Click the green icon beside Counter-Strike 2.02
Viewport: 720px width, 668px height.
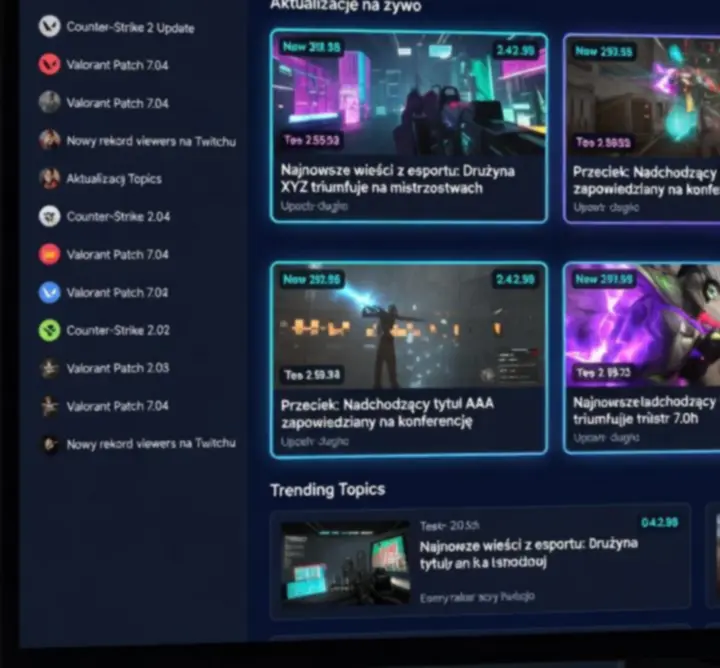pyautogui.click(x=49, y=330)
